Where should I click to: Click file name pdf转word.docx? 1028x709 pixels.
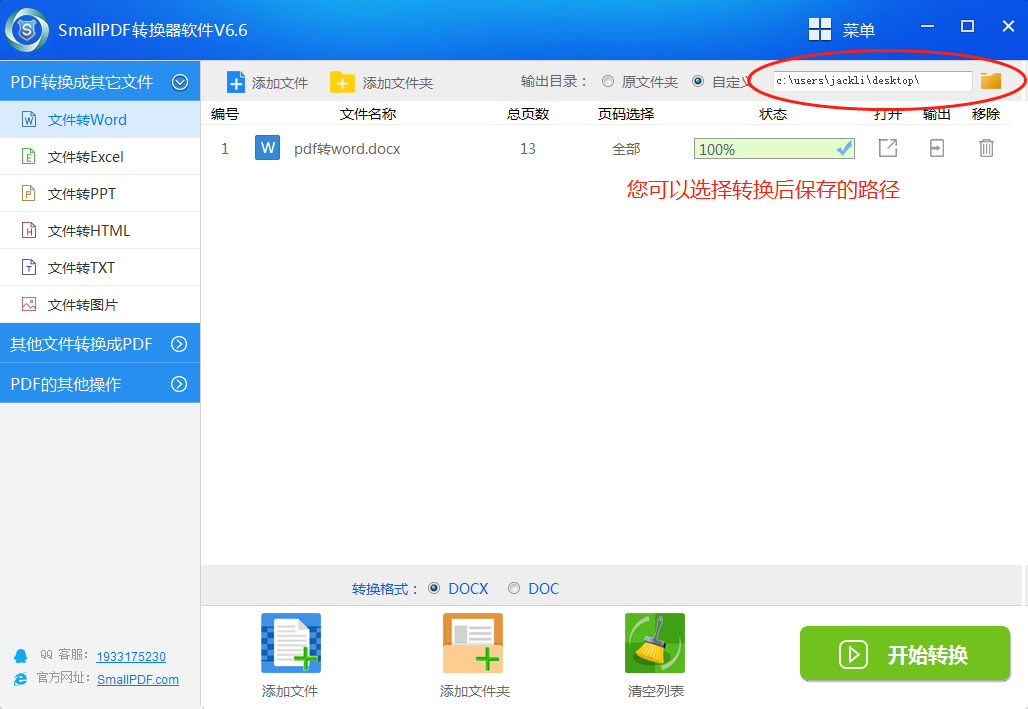pyautogui.click(x=347, y=149)
